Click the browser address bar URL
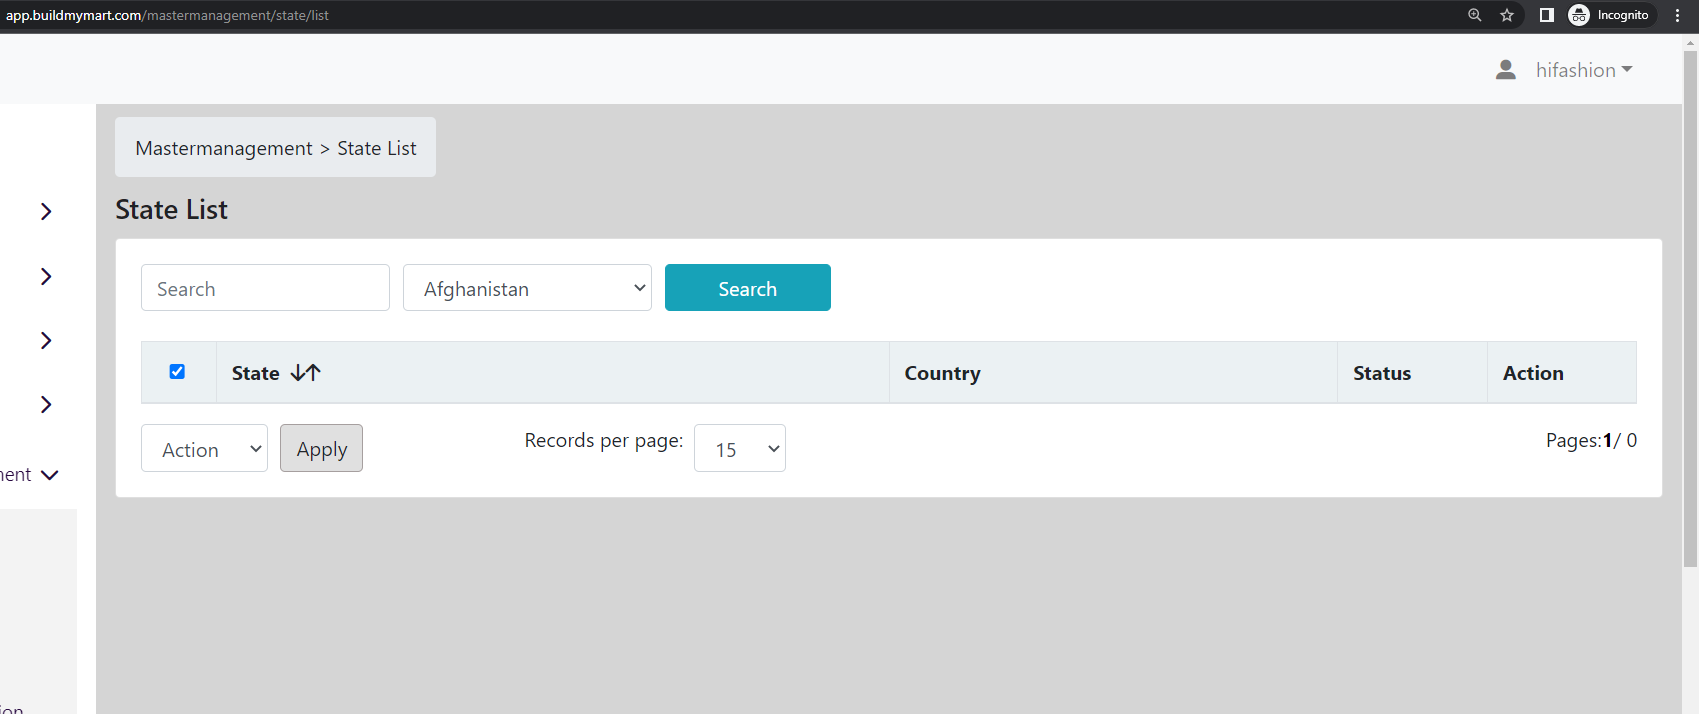Screen dimensions: 1699x714 pyautogui.click(x=167, y=15)
